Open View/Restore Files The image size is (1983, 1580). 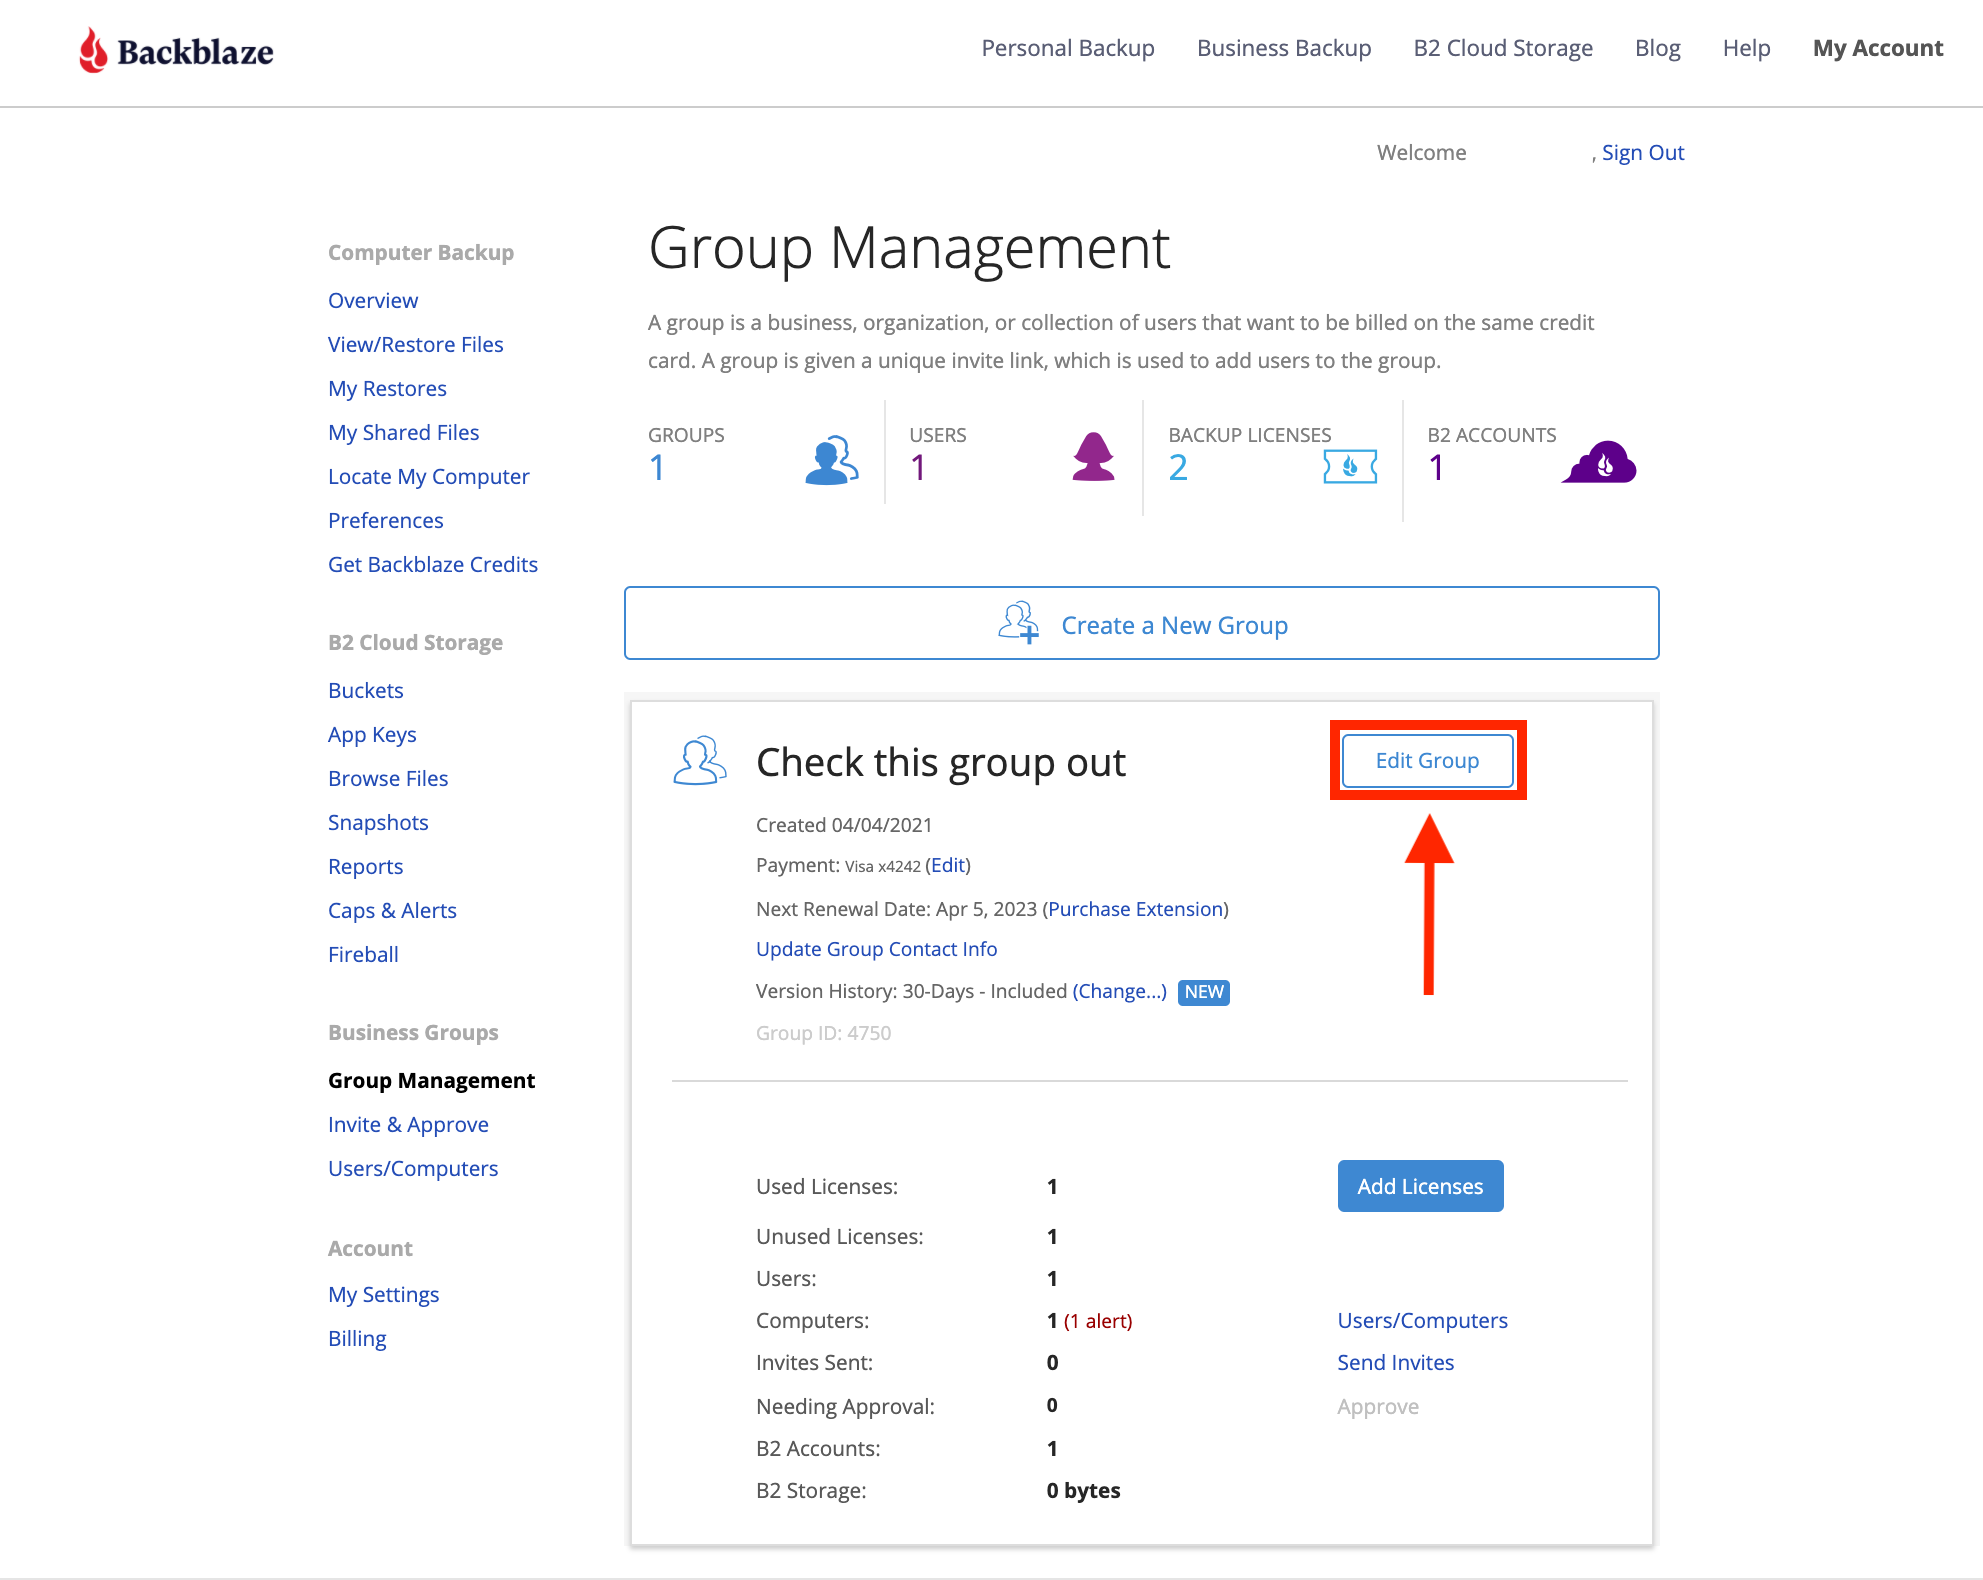[x=415, y=344]
